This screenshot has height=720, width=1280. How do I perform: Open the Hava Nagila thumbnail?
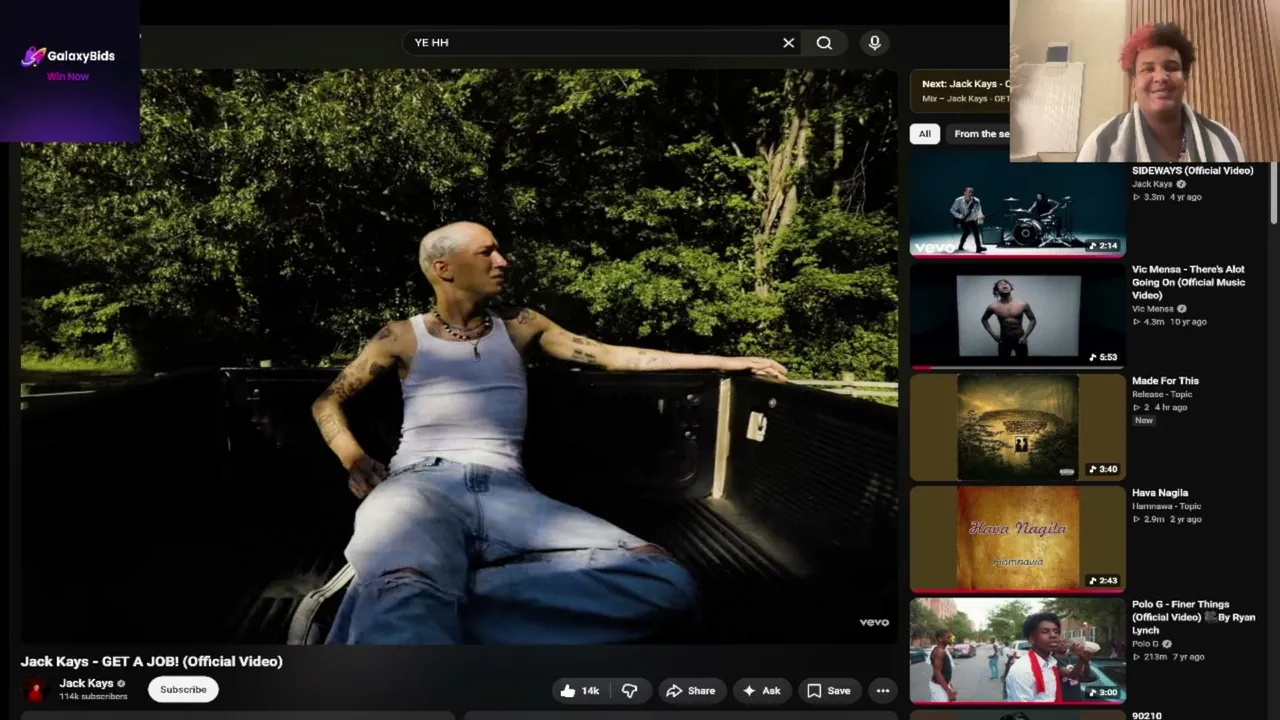pyautogui.click(x=1017, y=540)
